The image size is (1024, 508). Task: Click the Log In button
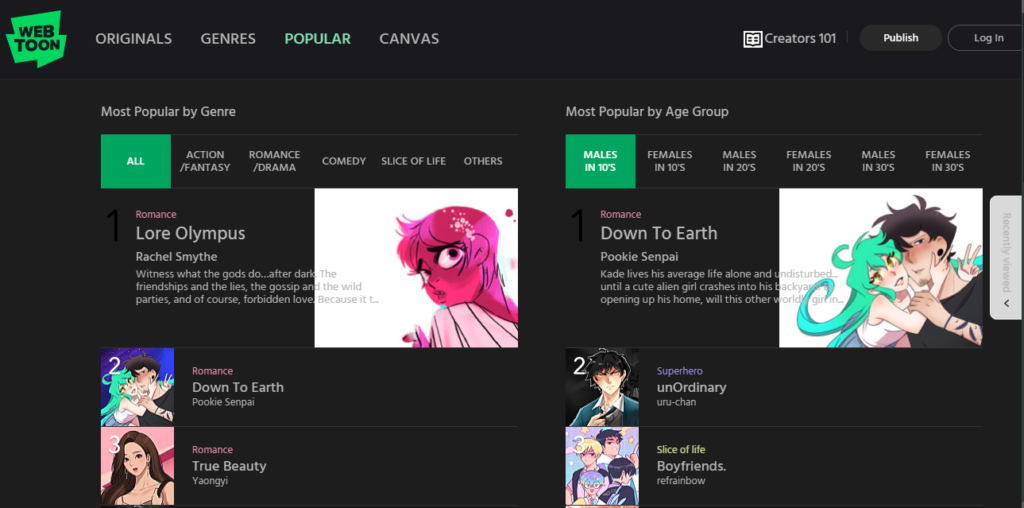[987, 38]
